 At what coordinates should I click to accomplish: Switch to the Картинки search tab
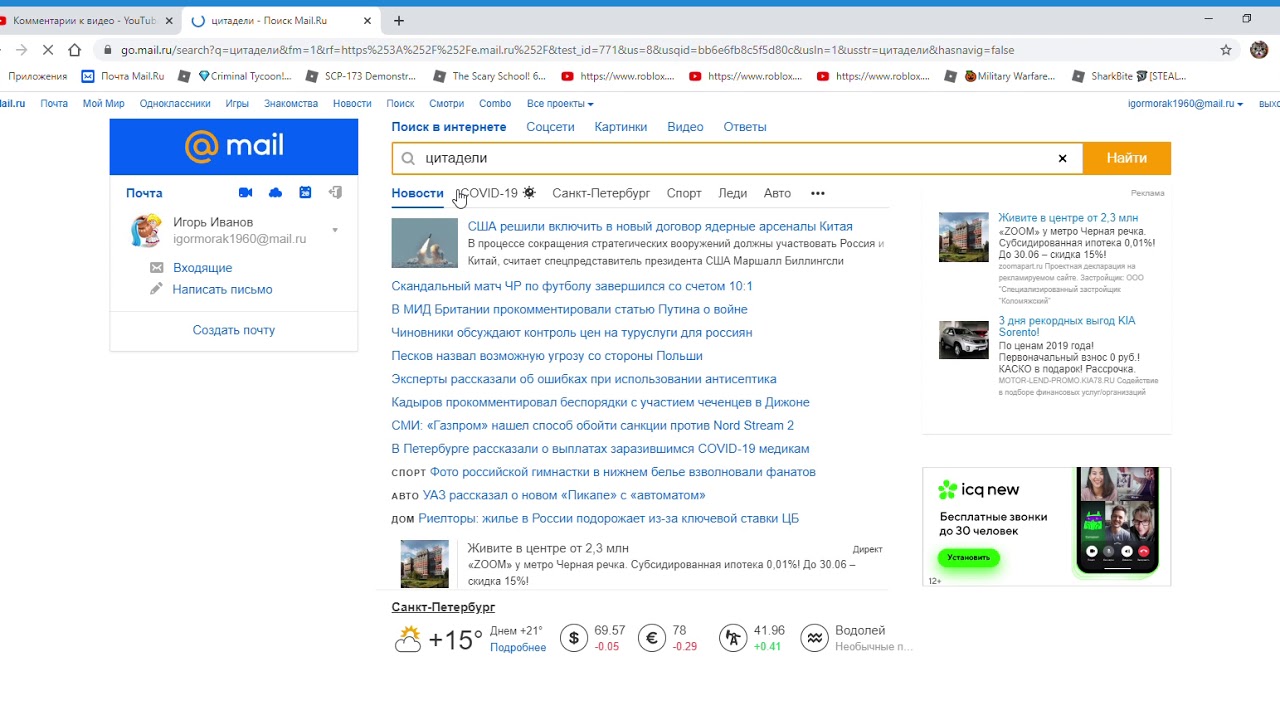(x=621, y=127)
